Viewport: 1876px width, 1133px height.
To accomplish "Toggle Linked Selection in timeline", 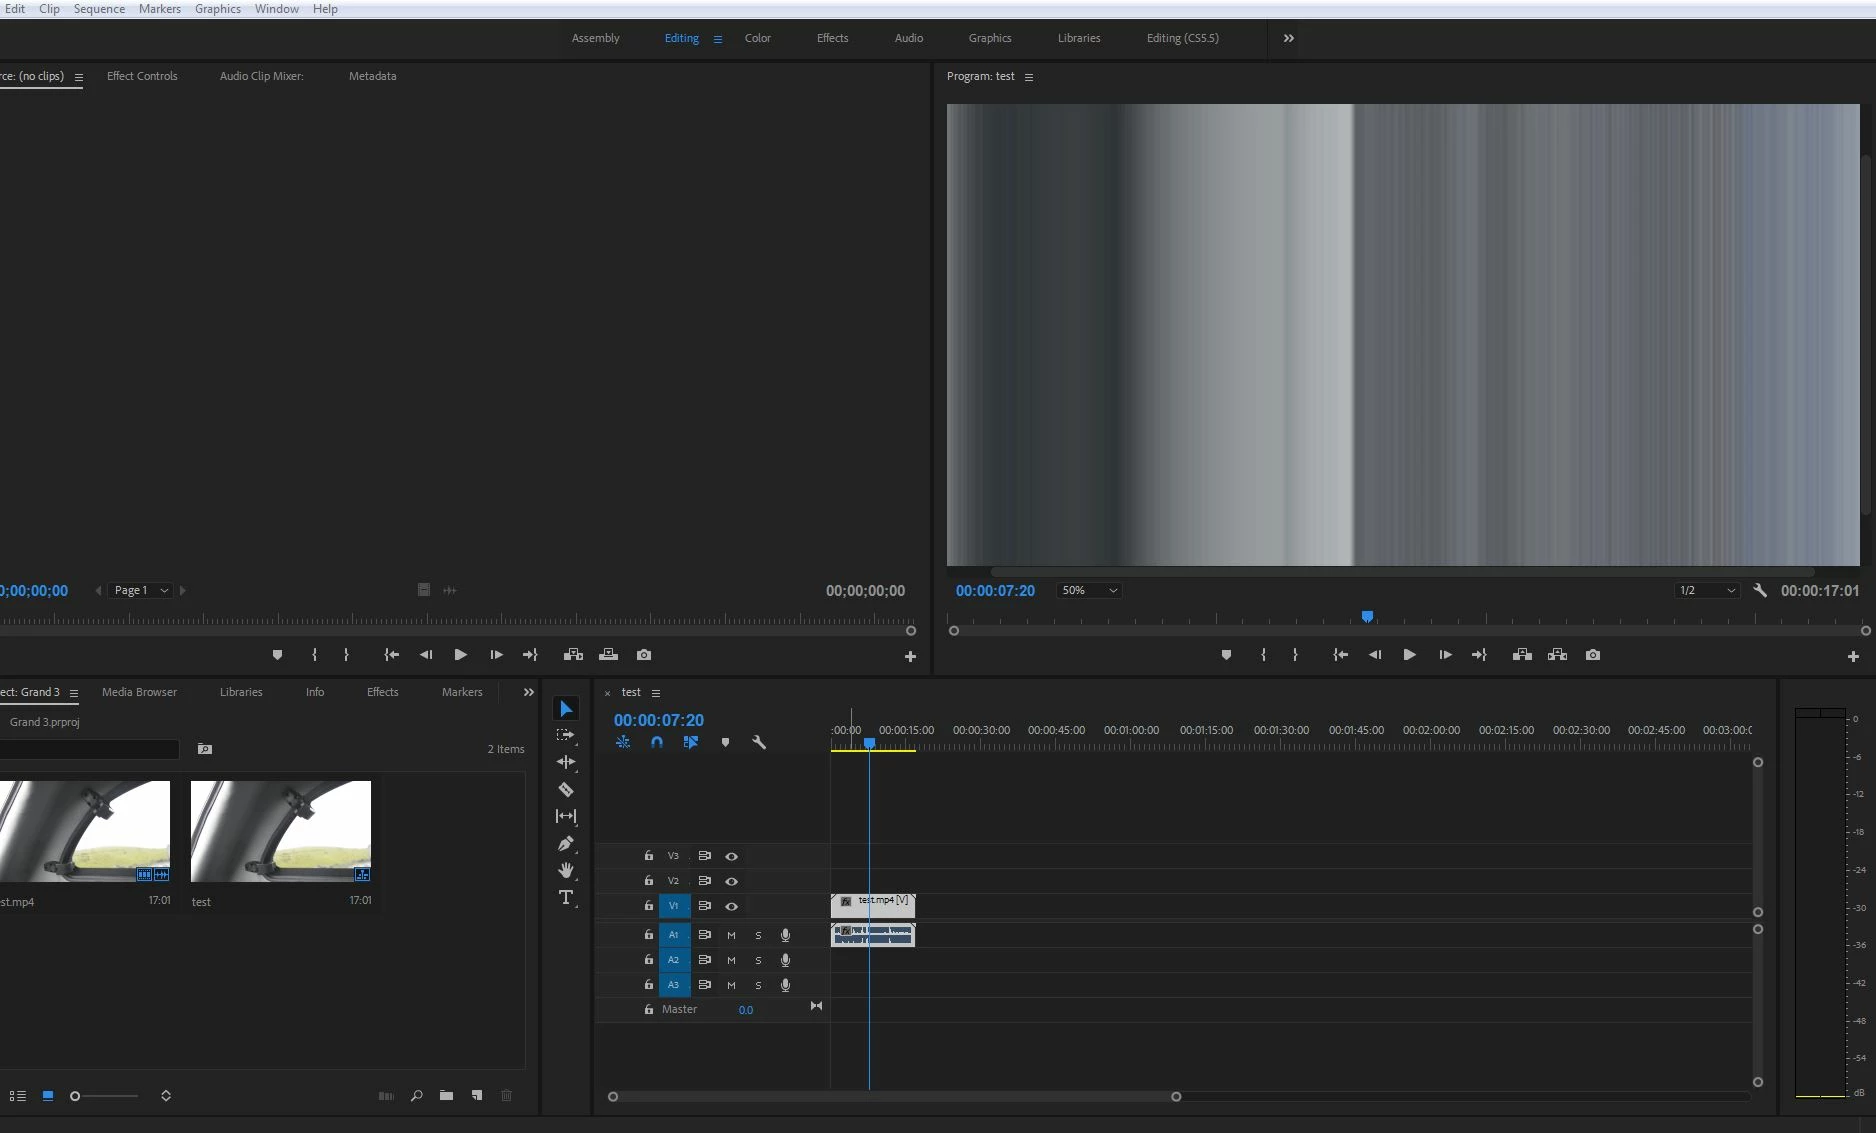I will coord(691,742).
